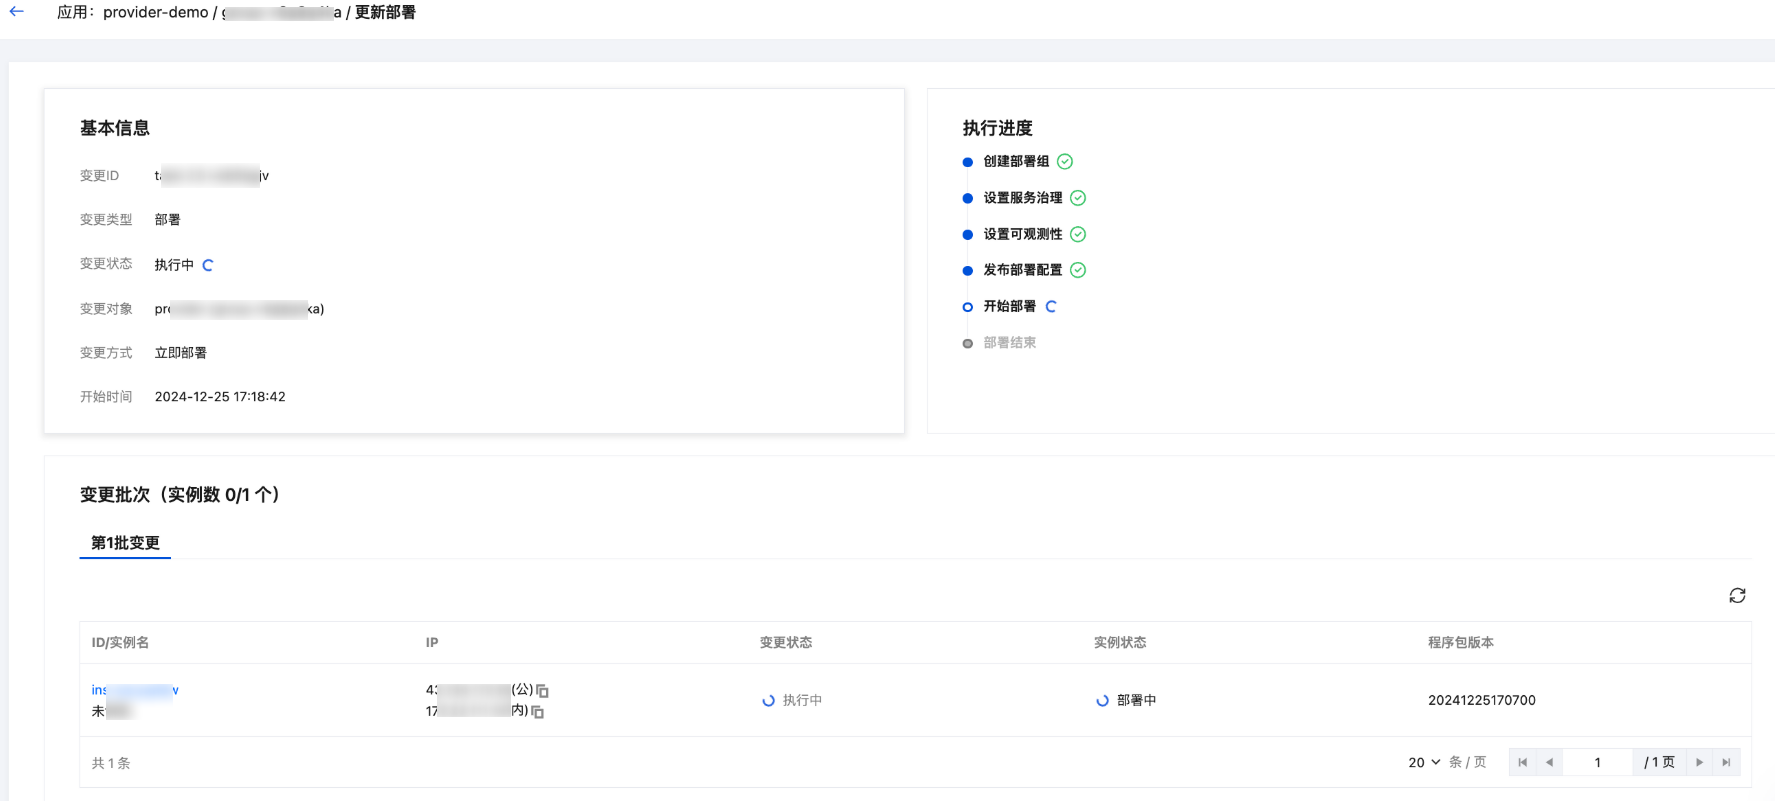The image size is (1775, 801).
Task: Click the 变更状态 column header
Action: click(786, 643)
